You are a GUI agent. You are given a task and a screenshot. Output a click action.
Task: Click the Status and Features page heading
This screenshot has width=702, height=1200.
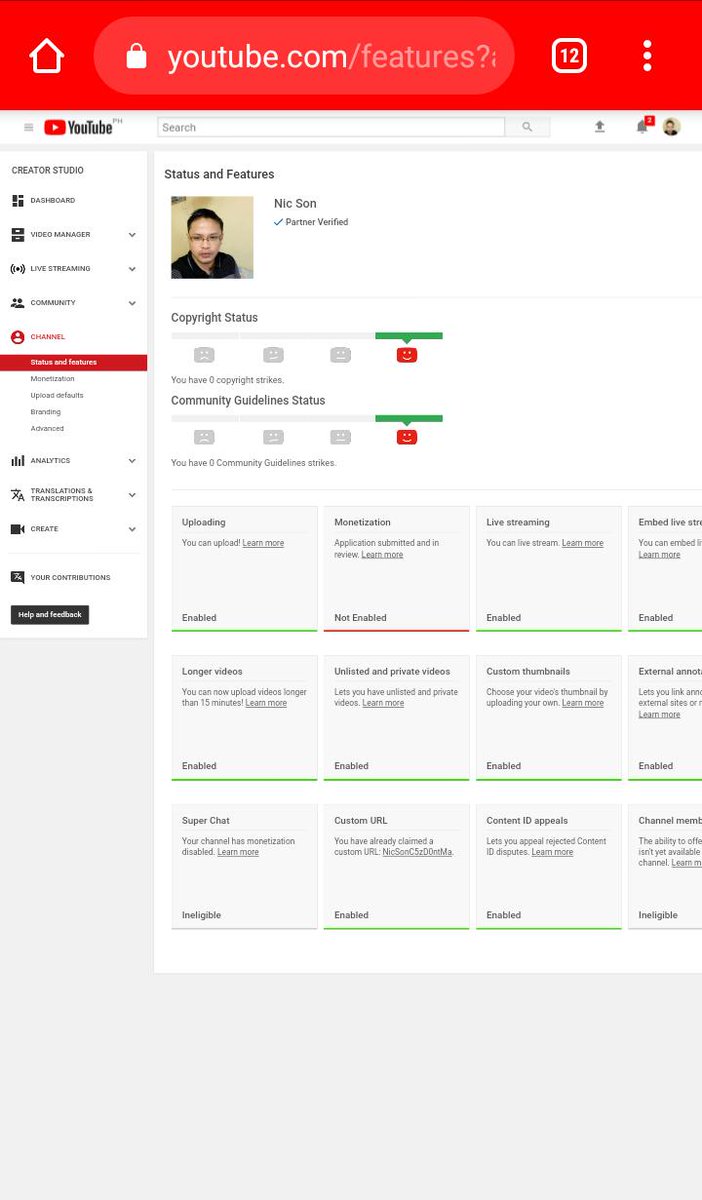219,174
